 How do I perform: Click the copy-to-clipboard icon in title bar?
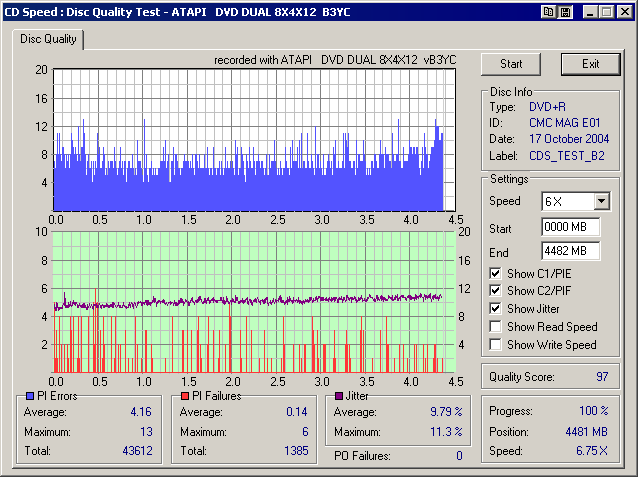click(548, 11)
